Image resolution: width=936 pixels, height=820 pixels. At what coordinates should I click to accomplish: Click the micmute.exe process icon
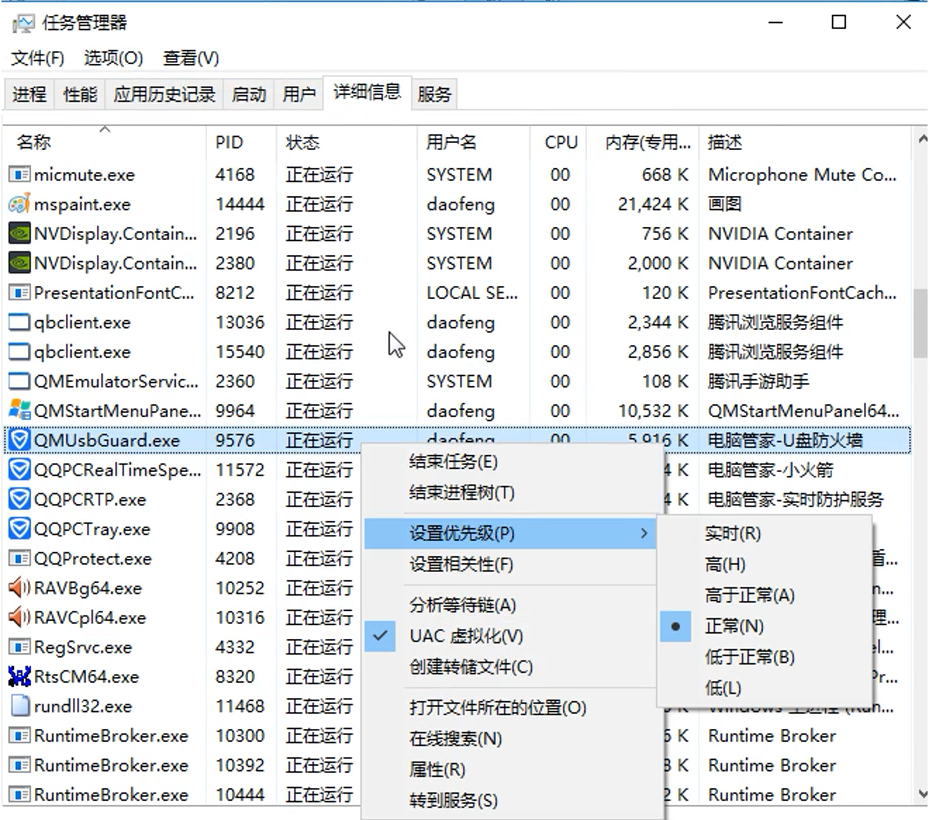coord(19,175)
